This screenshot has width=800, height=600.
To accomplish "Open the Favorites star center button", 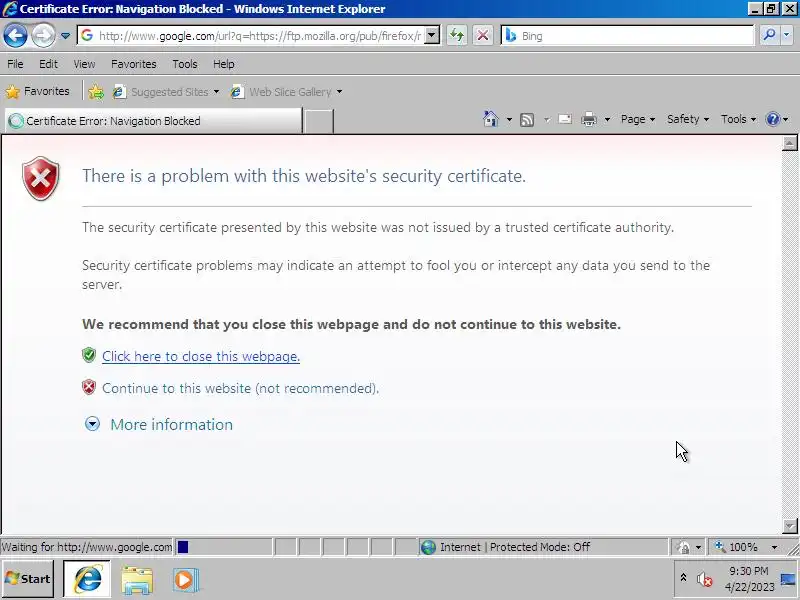I will (x=37, y=91).
